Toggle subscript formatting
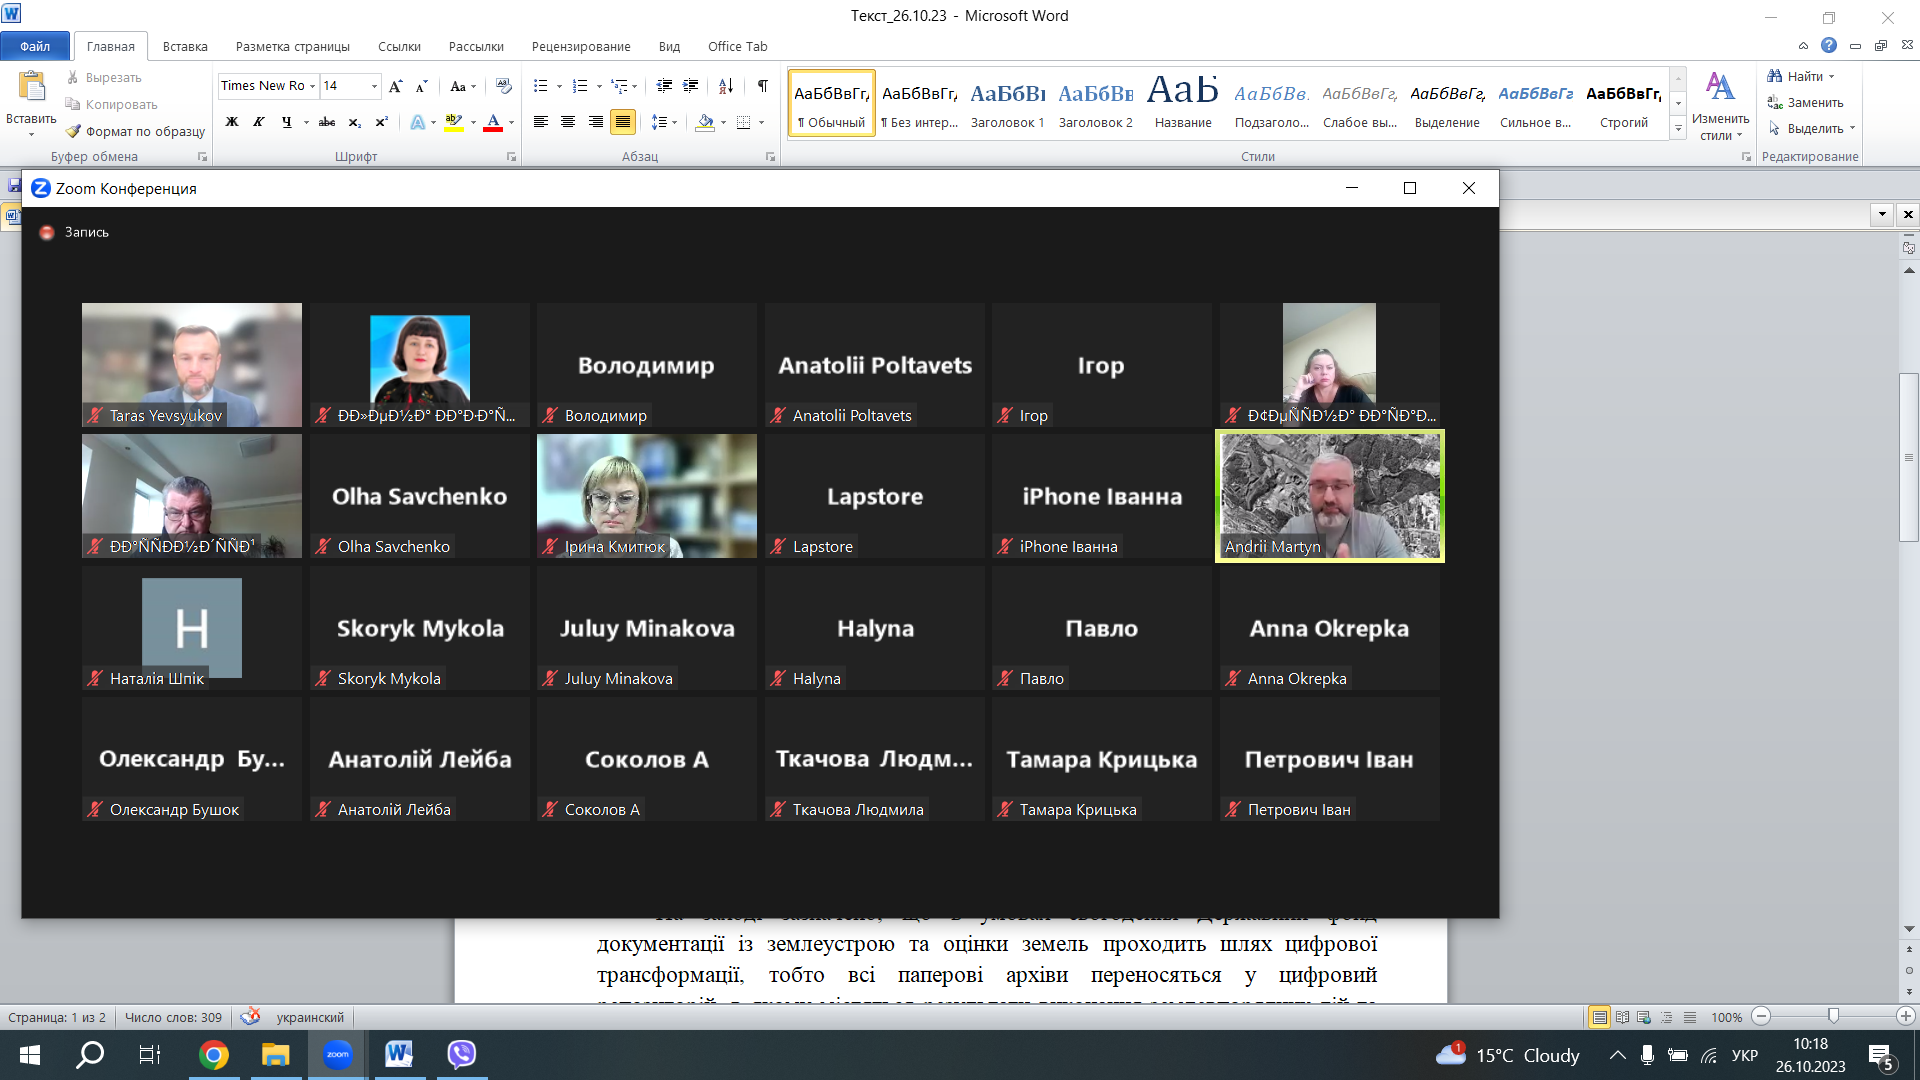1920x1080 pixels. [x=354, y=122]
